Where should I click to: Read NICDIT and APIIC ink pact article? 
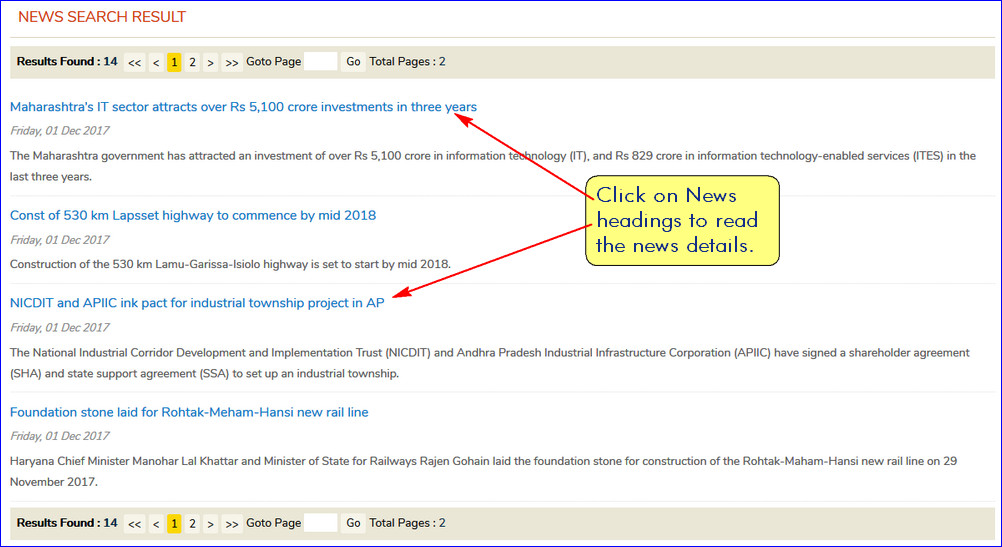[x=197, y=303]
